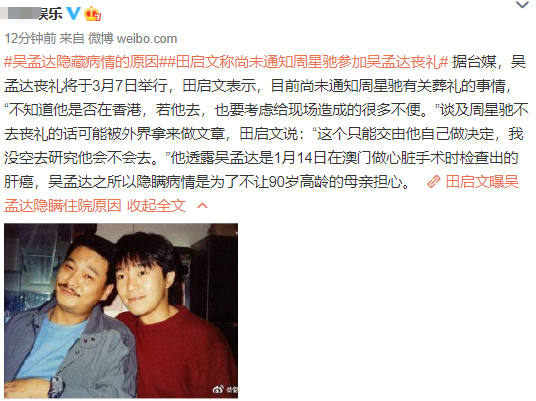Open the post options chevron at top right
The height and width of the screenshot is (401, 536).
[x=522, y=5]
